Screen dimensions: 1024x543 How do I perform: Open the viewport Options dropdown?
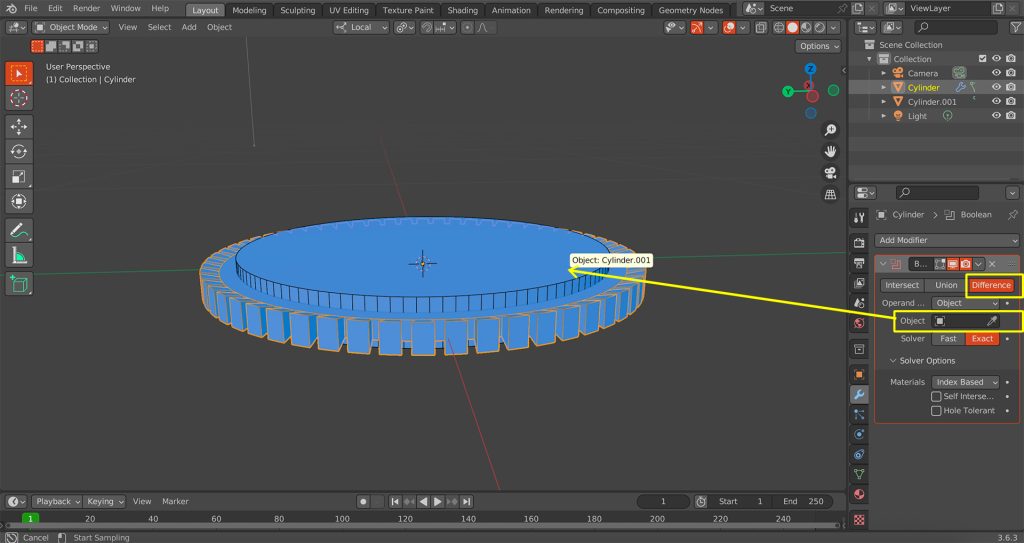pos(818,46)
